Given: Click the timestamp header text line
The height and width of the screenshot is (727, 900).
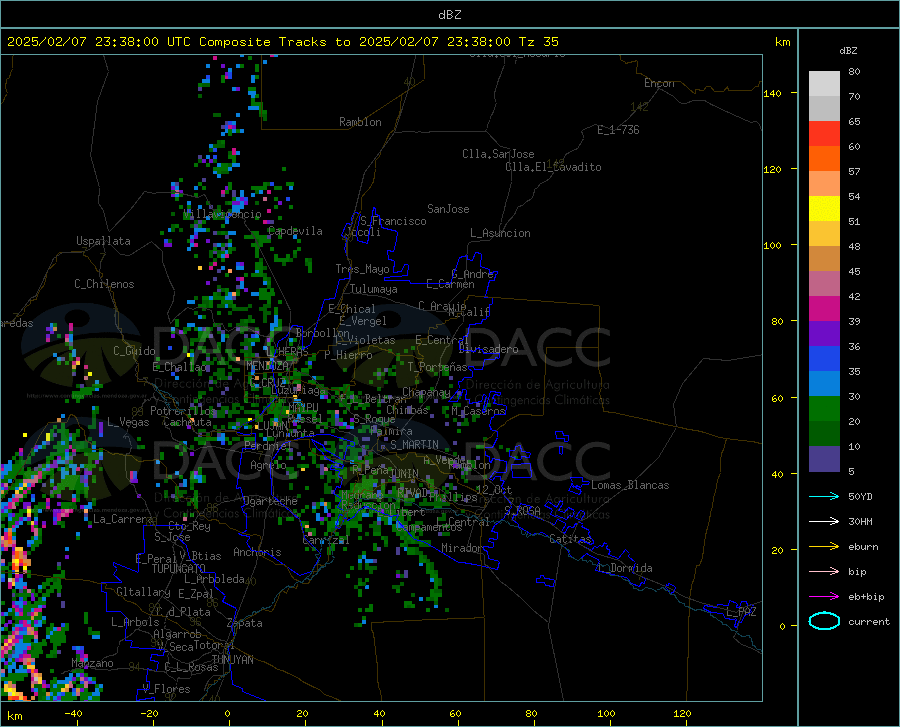Looking at the screenshot, I should [x=282, y=42].
